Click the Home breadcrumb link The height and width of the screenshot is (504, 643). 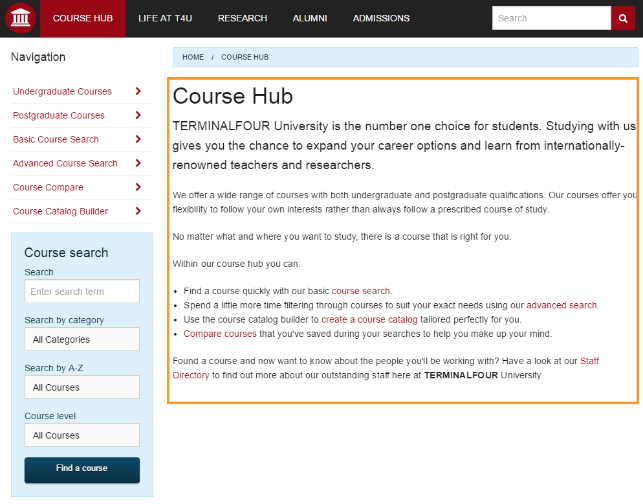tap(193, 57)
